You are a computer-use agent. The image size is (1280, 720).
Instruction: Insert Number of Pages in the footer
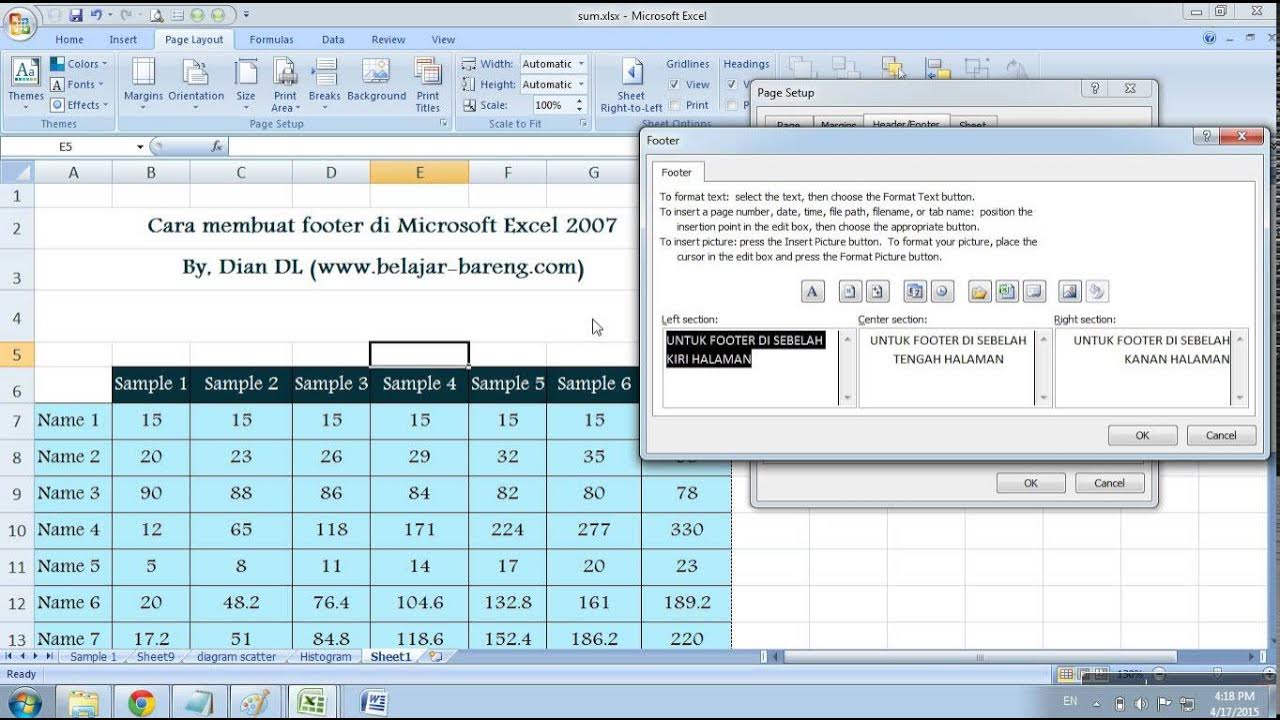click(877, 292)
